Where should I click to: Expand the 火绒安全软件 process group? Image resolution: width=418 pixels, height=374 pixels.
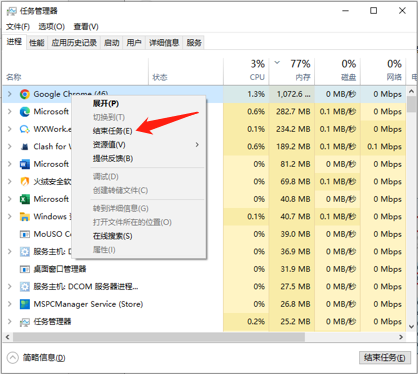[x=10, y=182]
